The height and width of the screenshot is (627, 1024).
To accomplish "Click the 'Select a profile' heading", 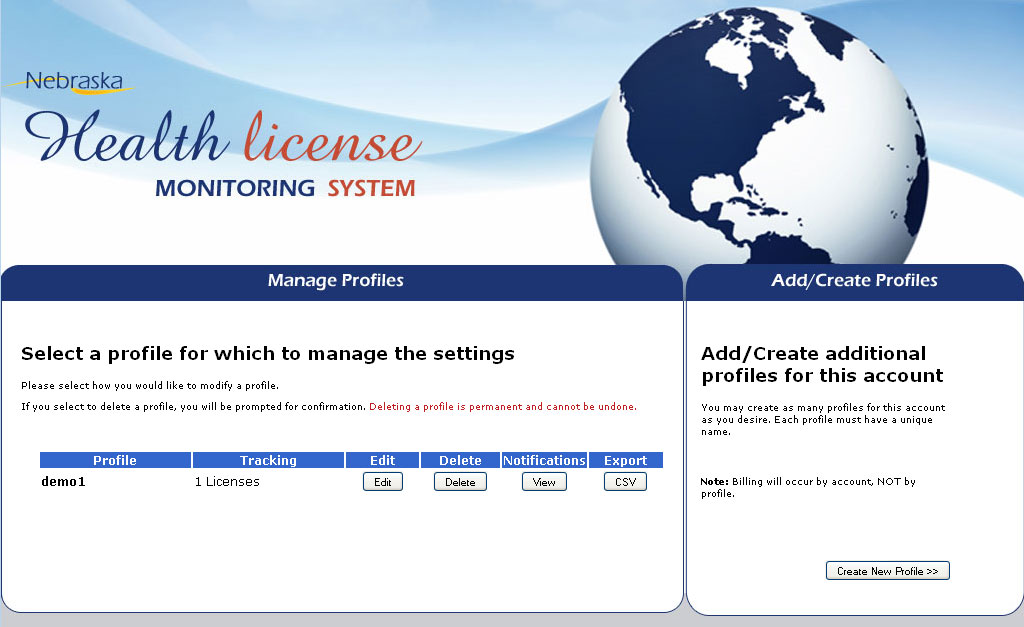I will (x=268, y=354).
